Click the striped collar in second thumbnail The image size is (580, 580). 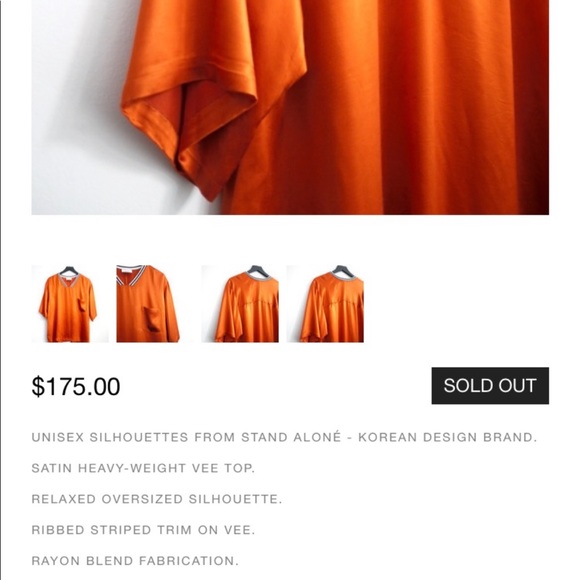(x=130, y=274)
